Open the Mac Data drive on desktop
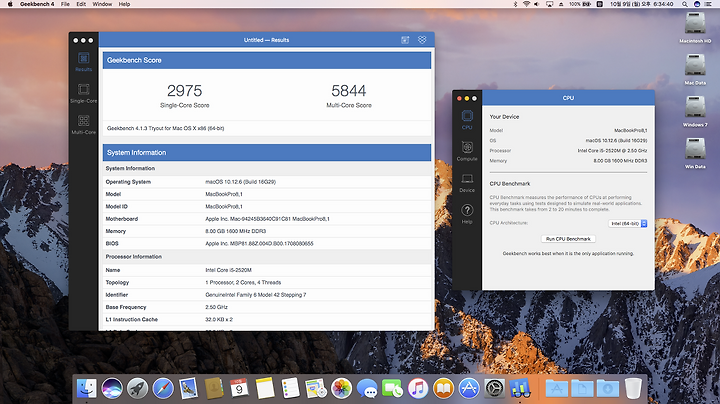The image size is (720, 404). click(695, 69)
